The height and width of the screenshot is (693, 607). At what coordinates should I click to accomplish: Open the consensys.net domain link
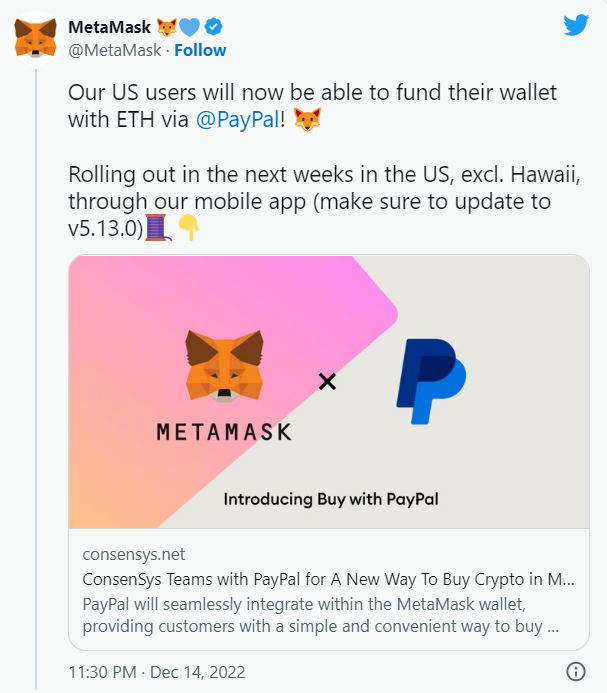133,554
